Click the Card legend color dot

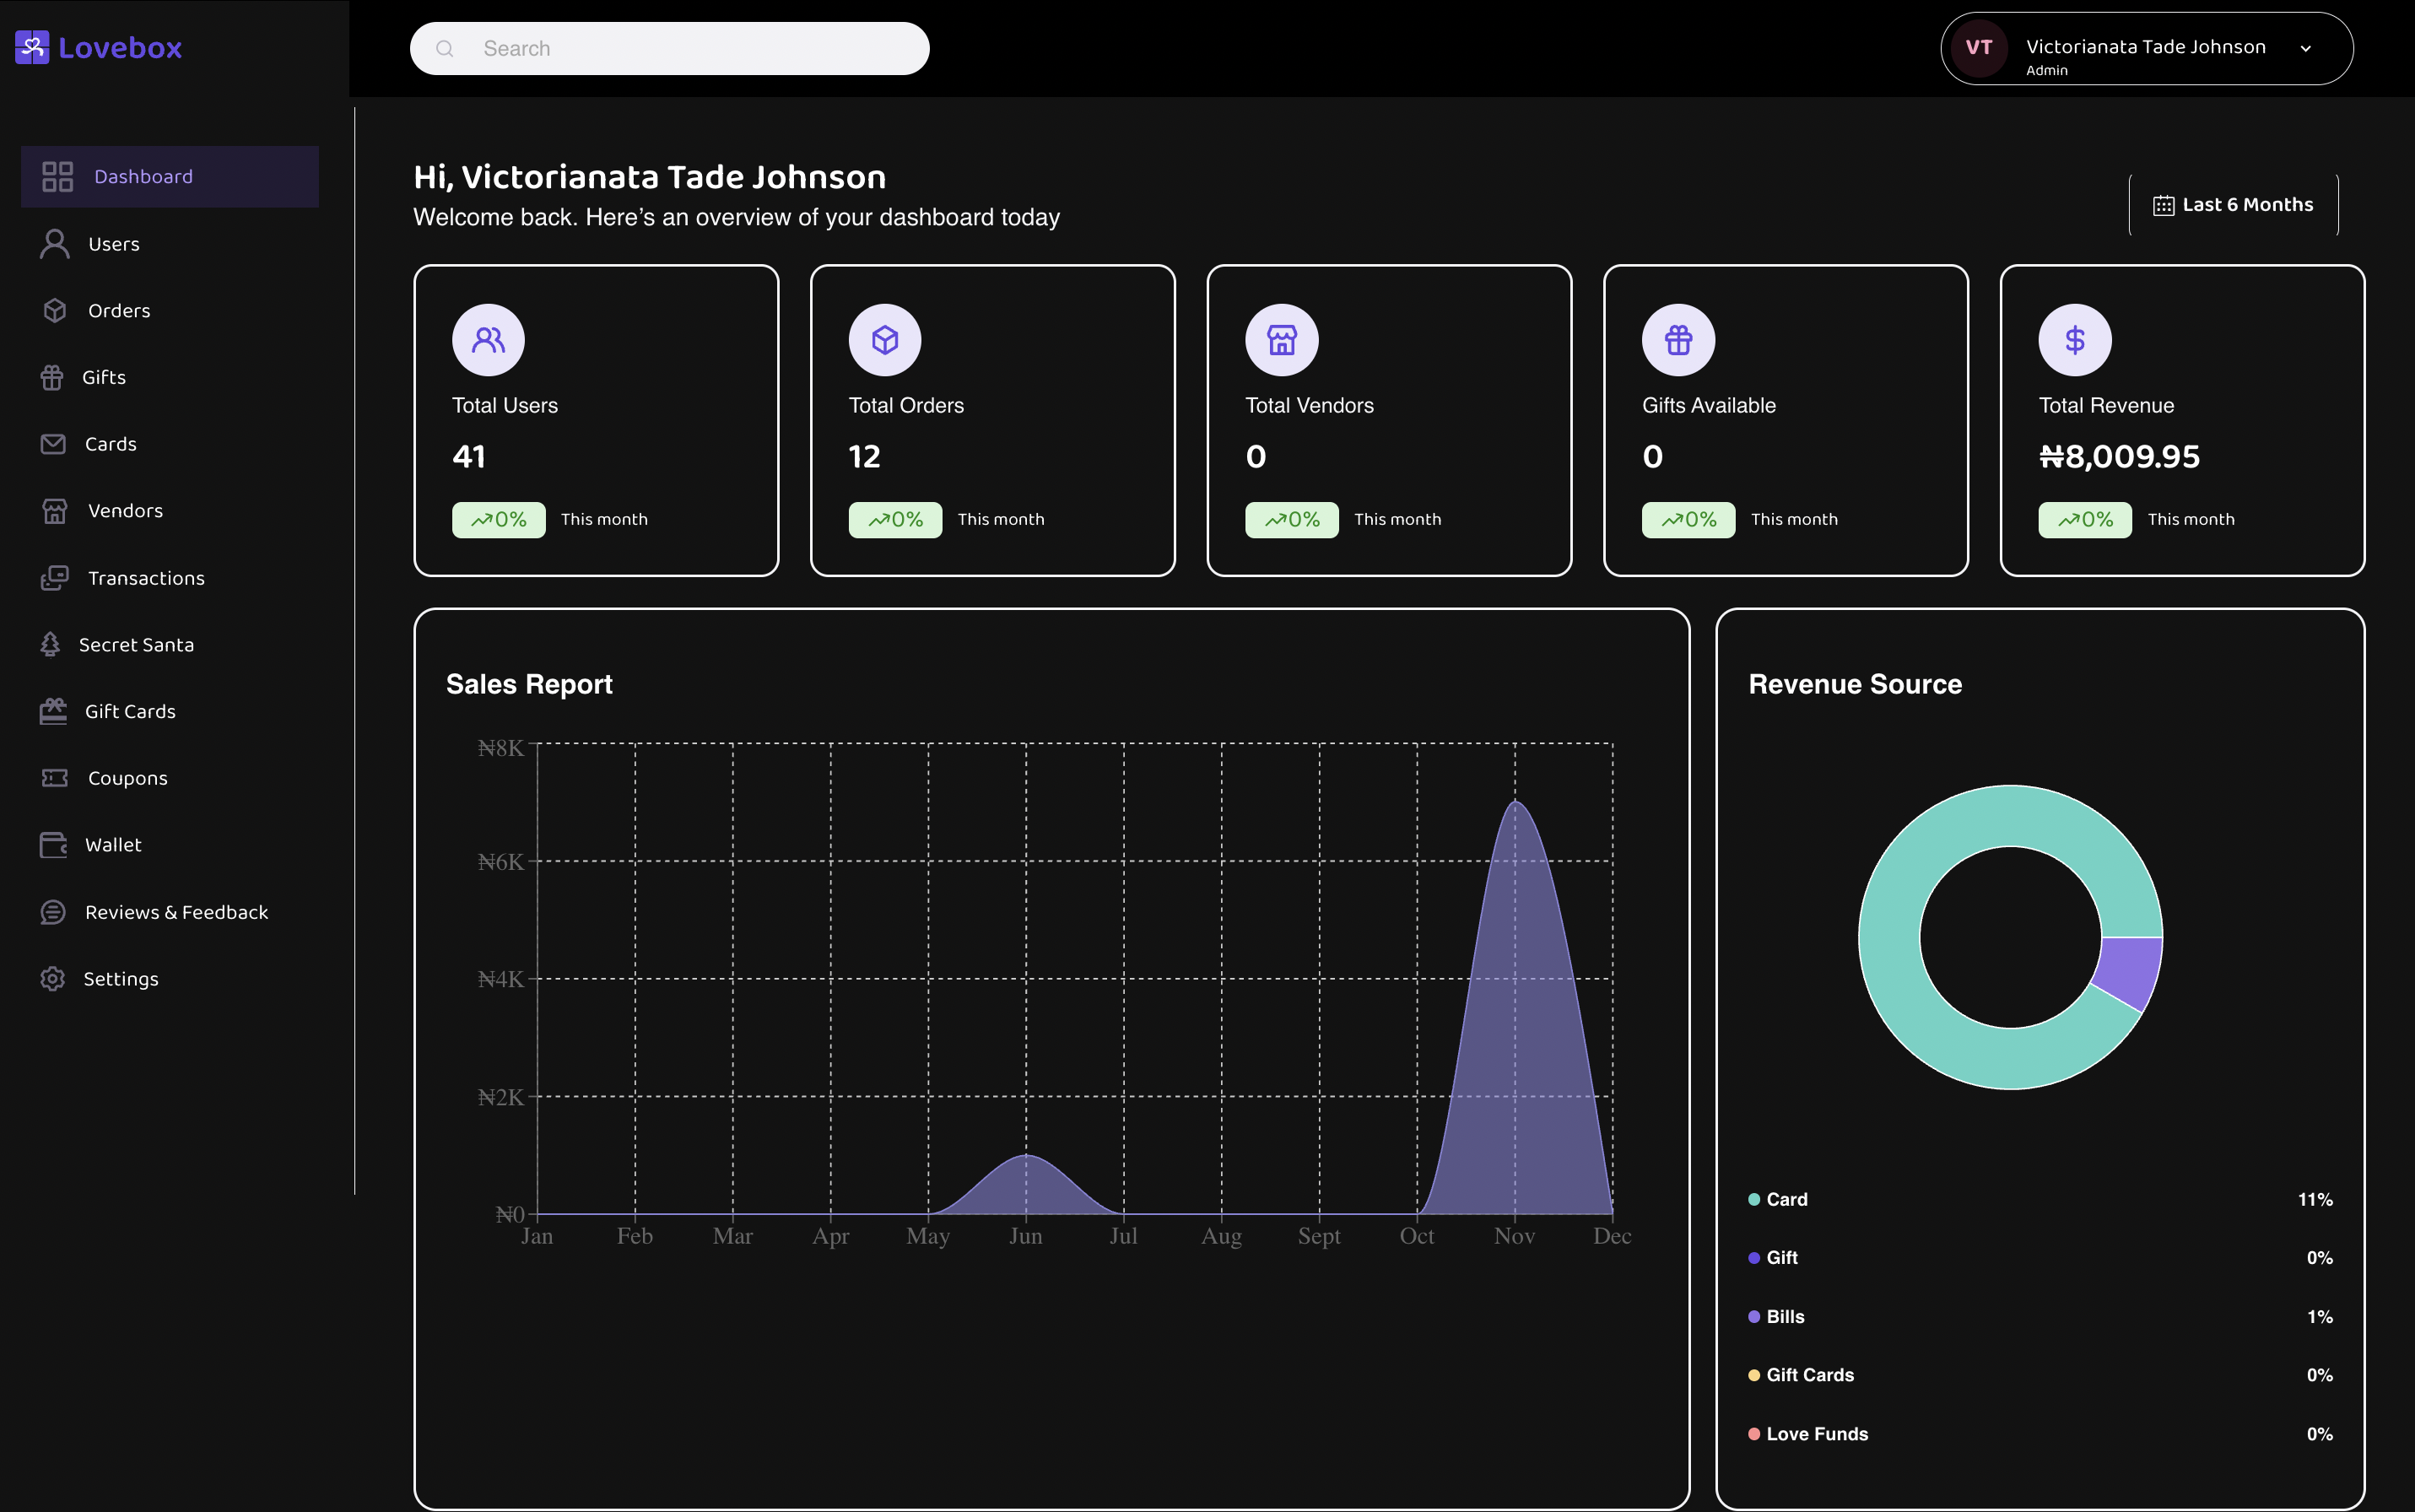[1754, 1199]
